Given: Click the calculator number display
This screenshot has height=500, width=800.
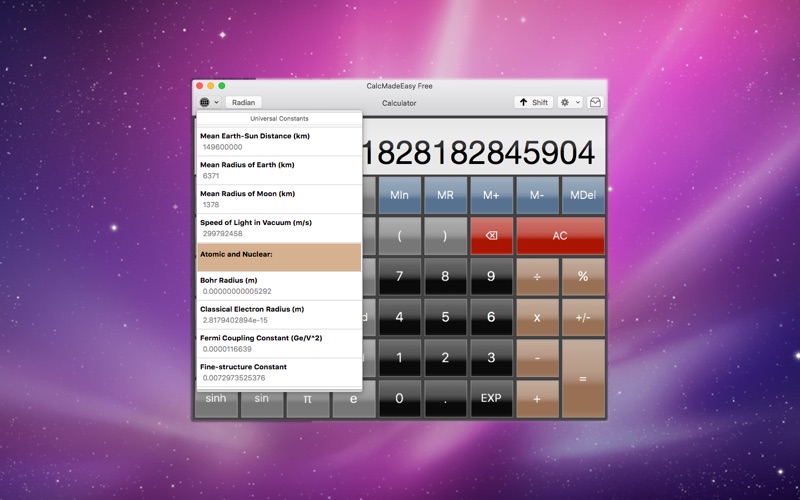Looking at the screenshot, I should (x=480, y=153).
